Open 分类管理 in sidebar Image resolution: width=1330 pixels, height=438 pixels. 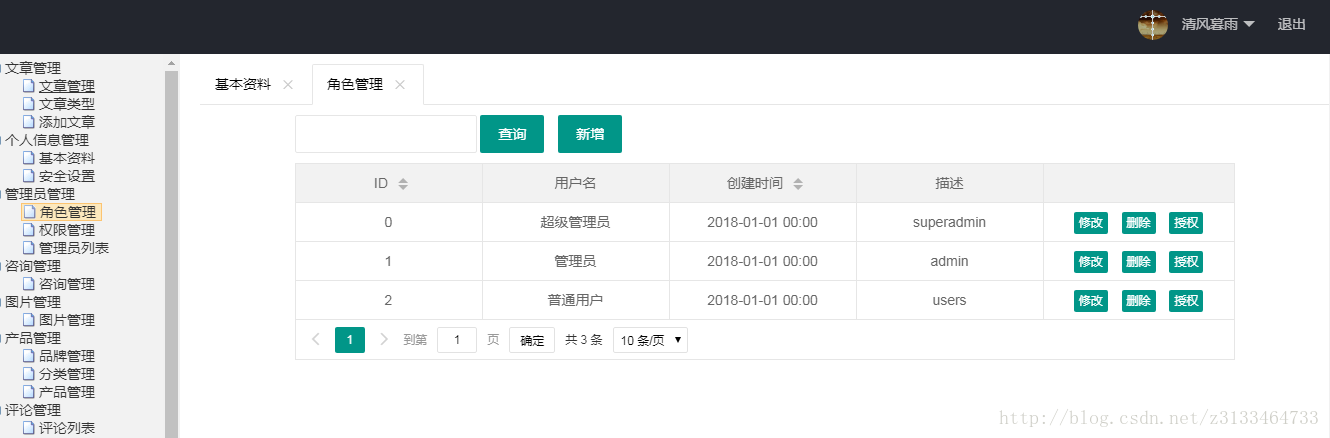pos(67,374)
